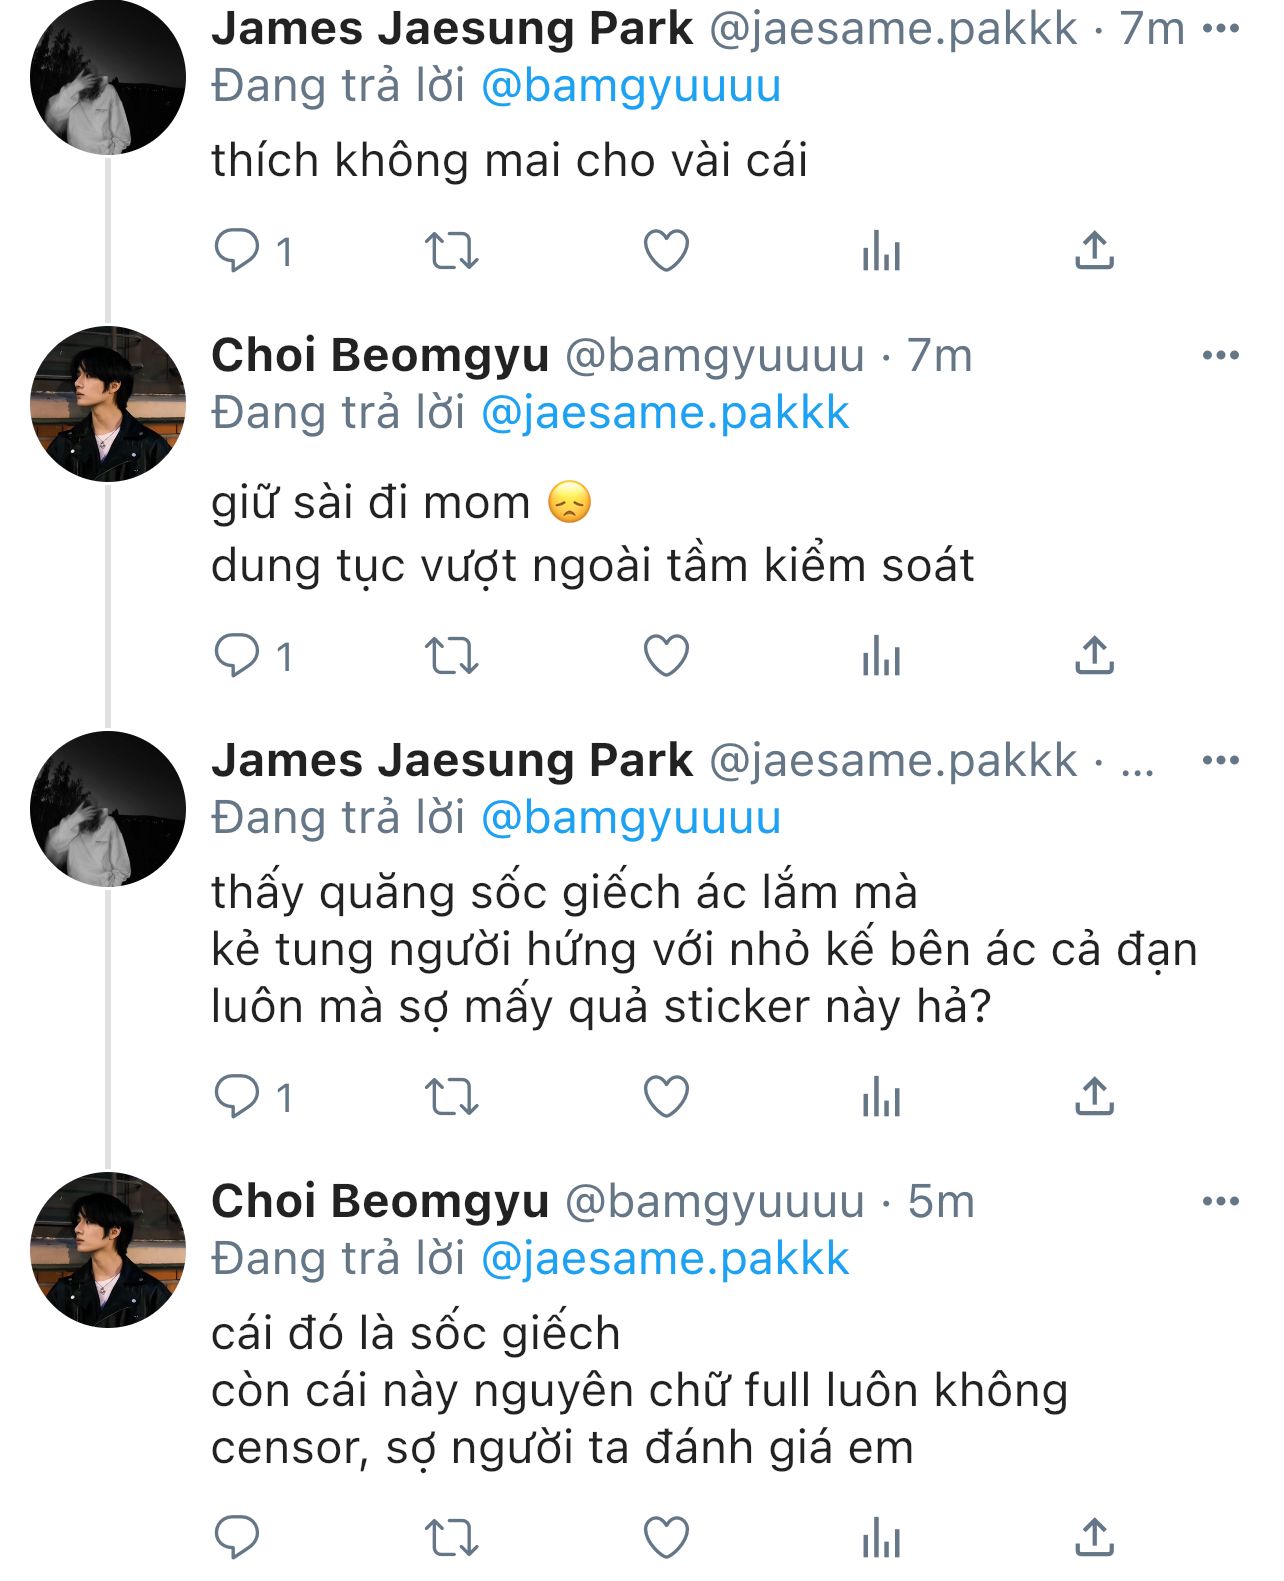Retweet the "cái đó là sốc giếch" tweet

(x=452, y=1538)
